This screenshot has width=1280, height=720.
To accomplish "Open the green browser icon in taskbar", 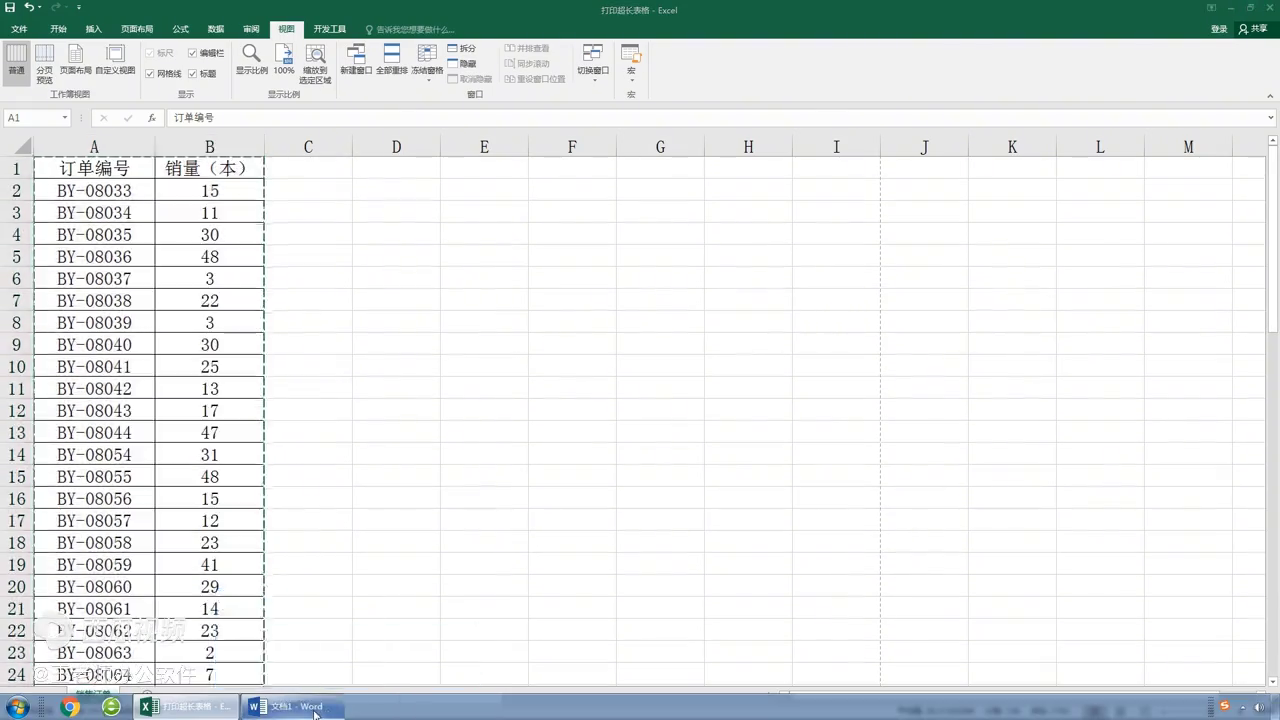I will (x=111, y=707).
